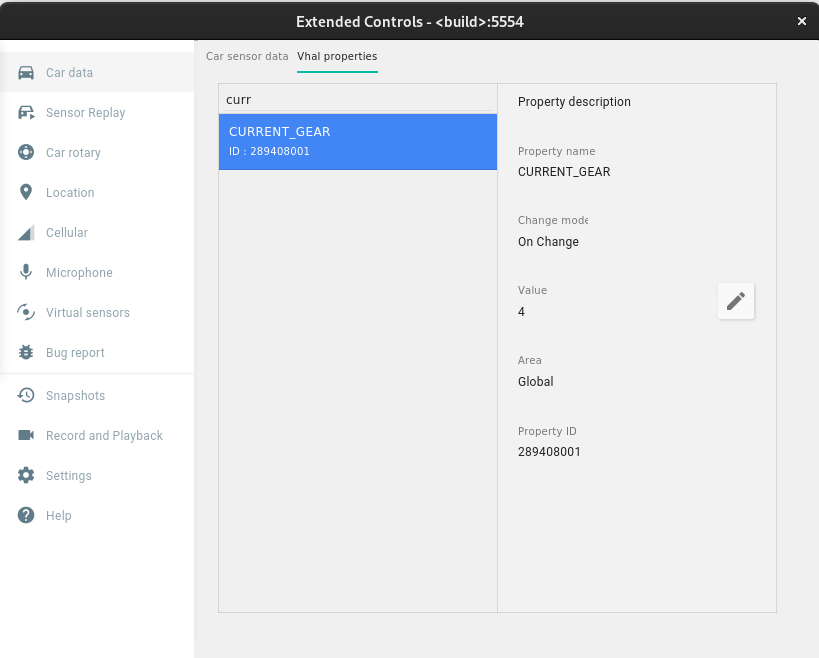This screenshot has height=658, width=819.
Task: Open Settings via the gear icon
Action: (x=26, y=476)
